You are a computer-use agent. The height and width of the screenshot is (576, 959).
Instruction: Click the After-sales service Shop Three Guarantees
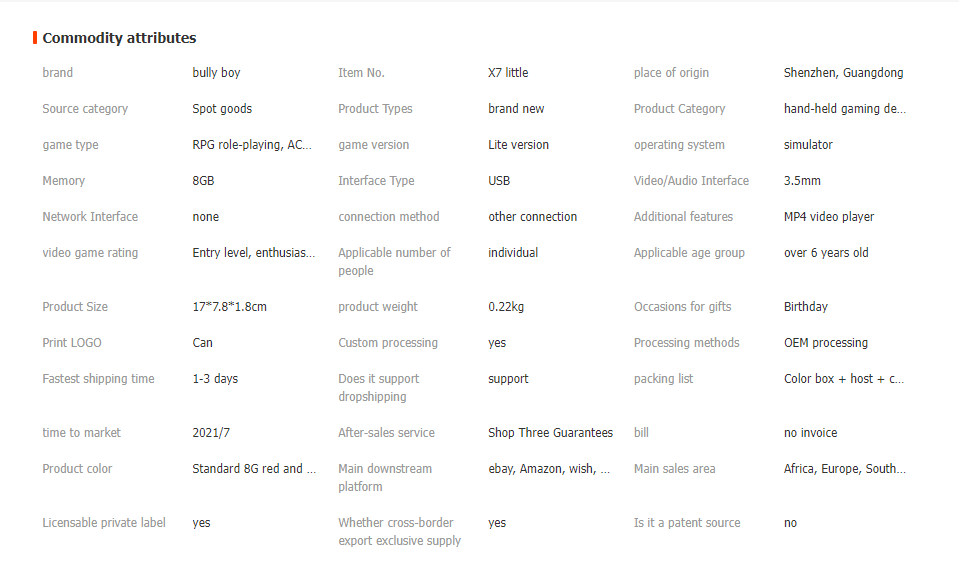pos(550,433)
